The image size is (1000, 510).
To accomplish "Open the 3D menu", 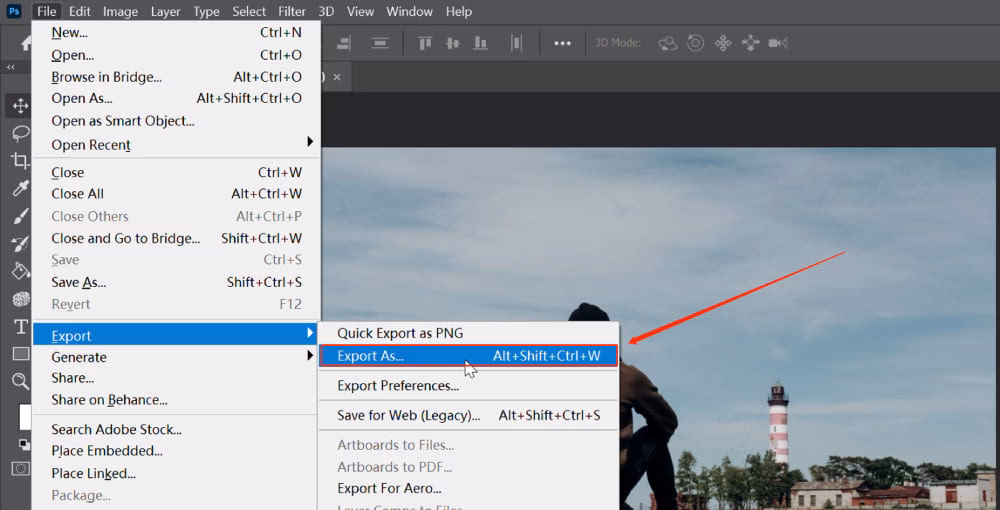I will coord(326,11).
